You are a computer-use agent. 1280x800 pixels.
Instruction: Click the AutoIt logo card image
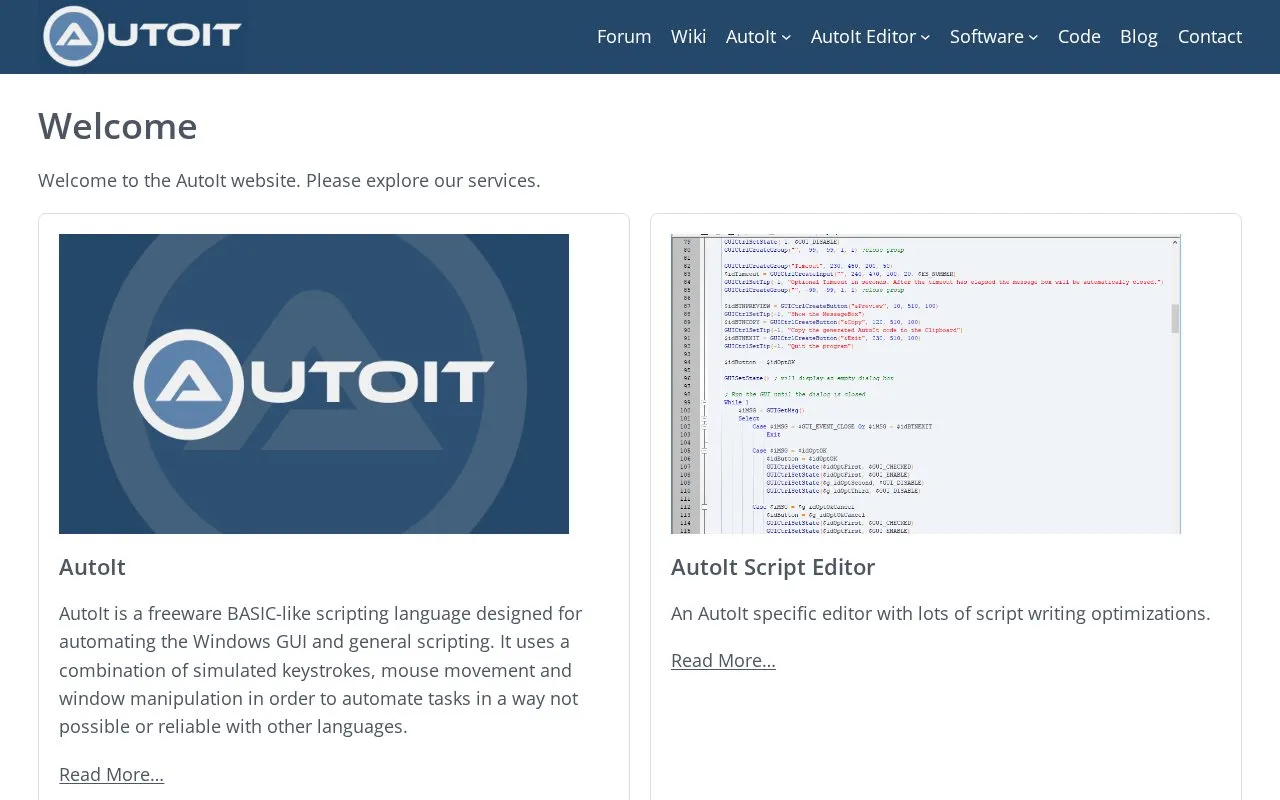point(314,384)
